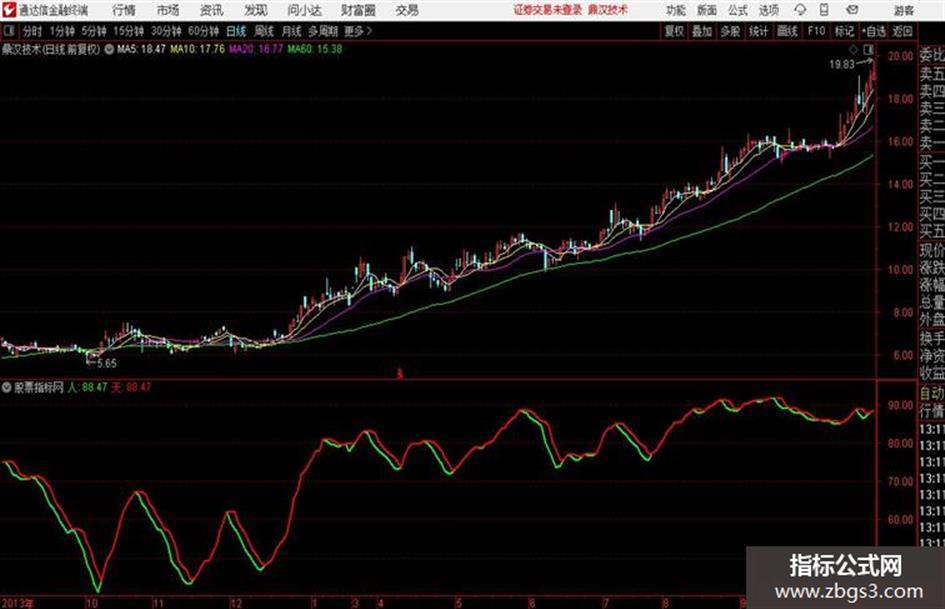Switch to the 1分钟 period tab
The height and width of the screenshot is (609, 945).
[61, 31]
